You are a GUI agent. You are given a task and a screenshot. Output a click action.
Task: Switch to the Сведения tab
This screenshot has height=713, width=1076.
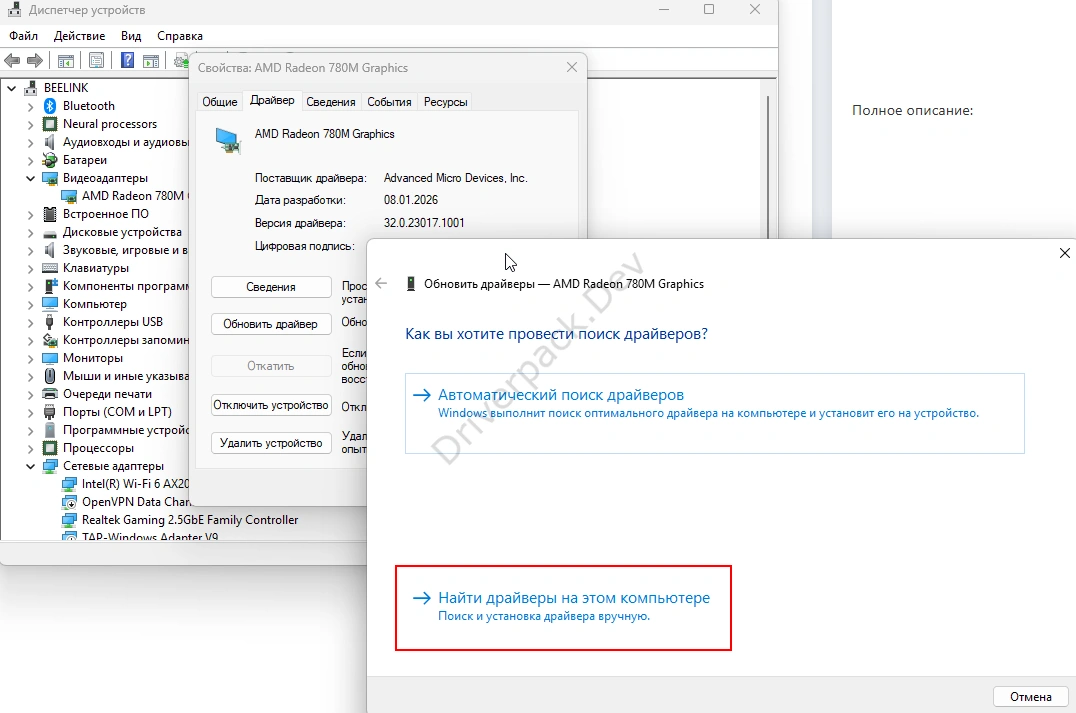coord(331,102)
